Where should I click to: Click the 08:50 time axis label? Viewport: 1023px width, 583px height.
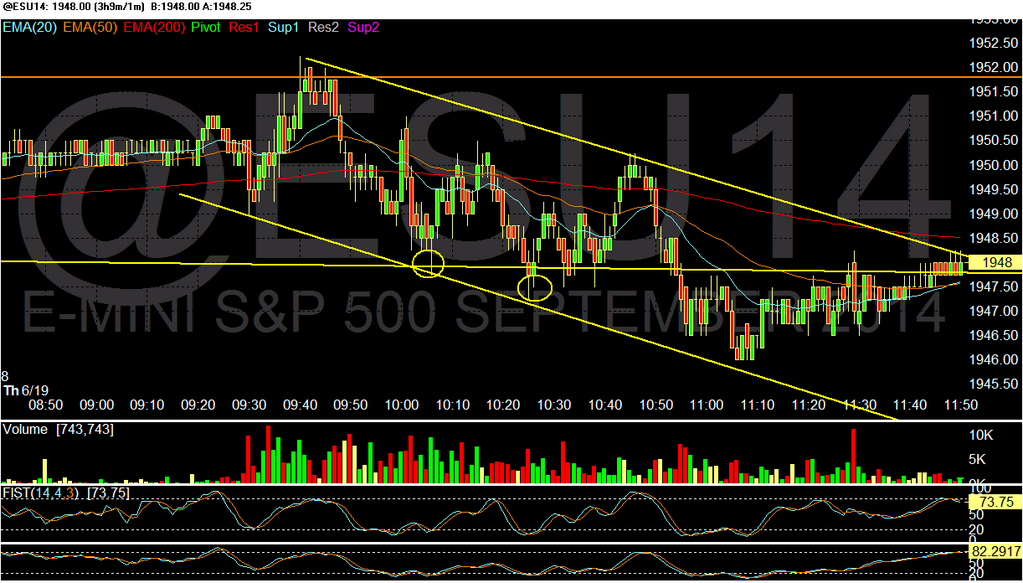tap(46, 405)
